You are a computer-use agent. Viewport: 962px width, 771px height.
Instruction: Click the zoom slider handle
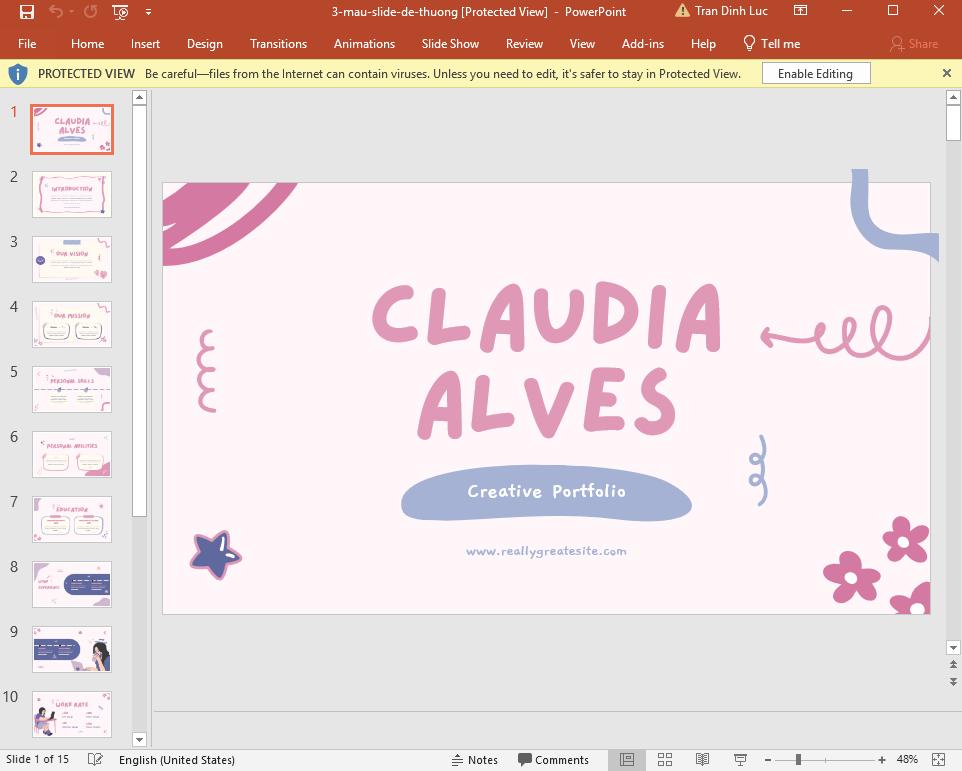(798, 760)
